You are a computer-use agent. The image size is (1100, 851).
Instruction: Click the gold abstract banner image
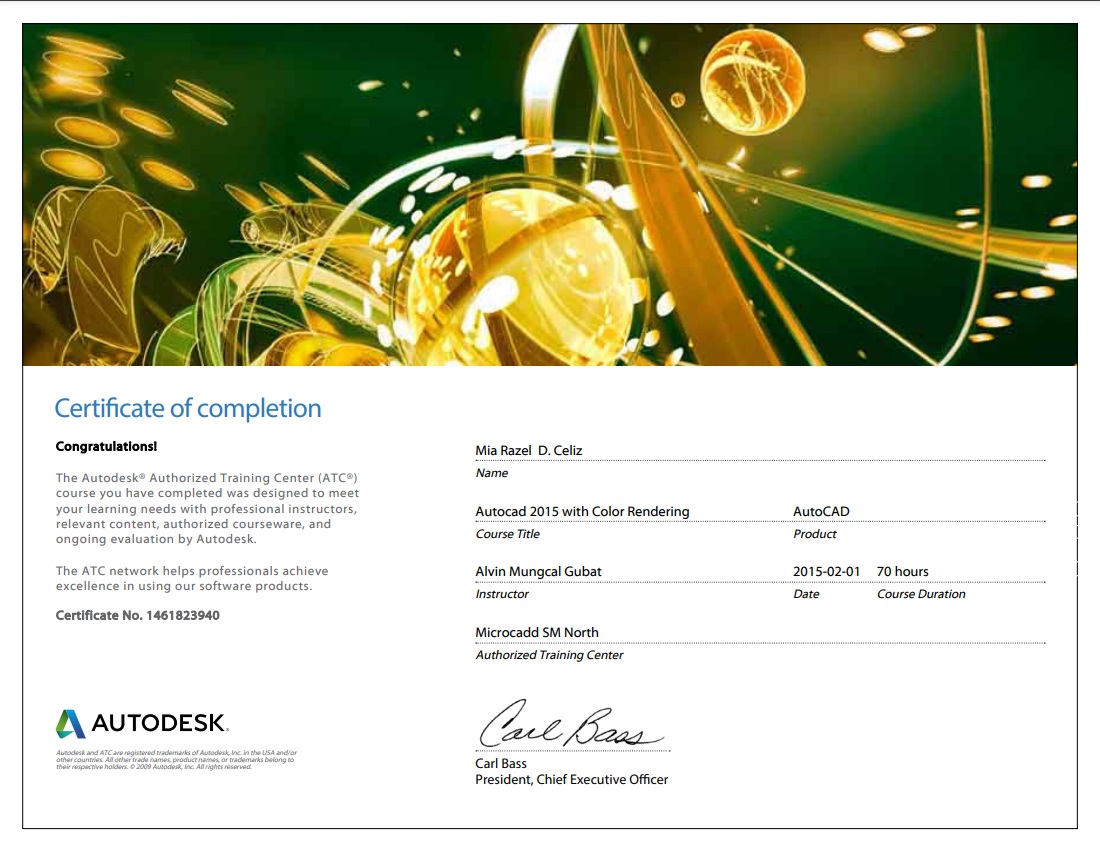coord(550,194)
